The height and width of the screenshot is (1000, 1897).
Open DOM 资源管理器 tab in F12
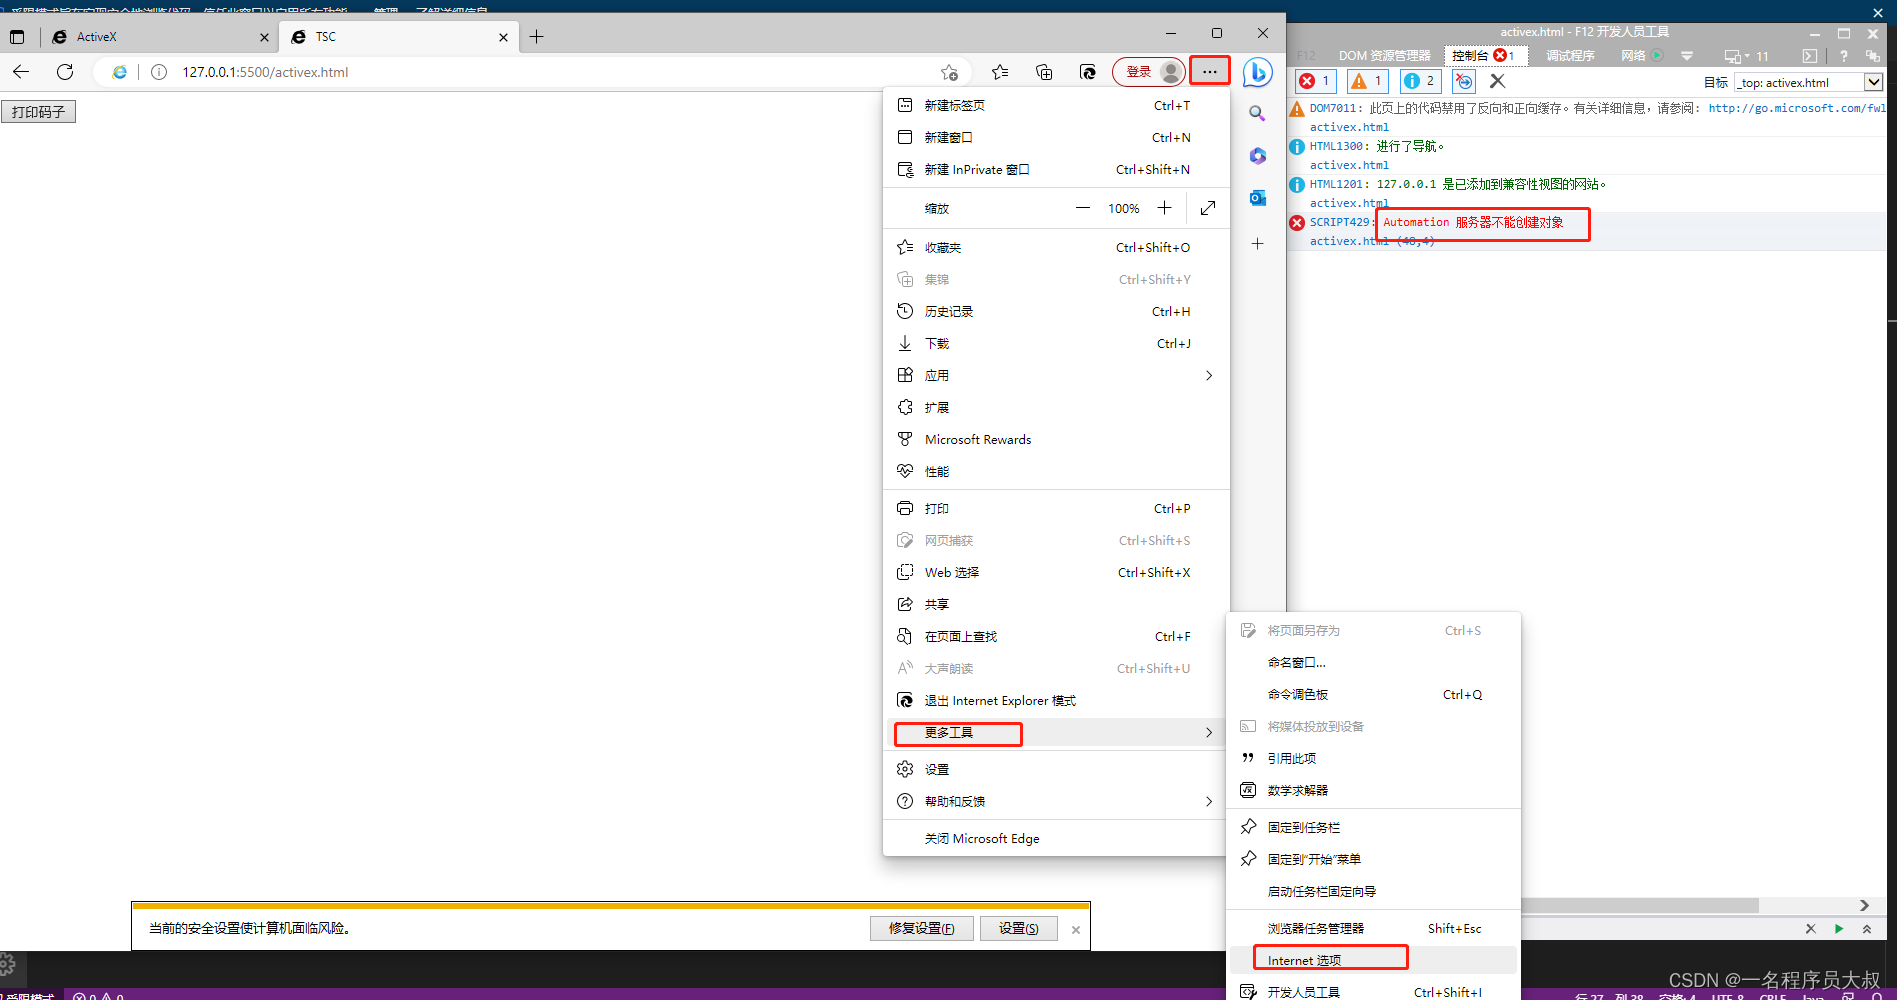click(1385, 56)
